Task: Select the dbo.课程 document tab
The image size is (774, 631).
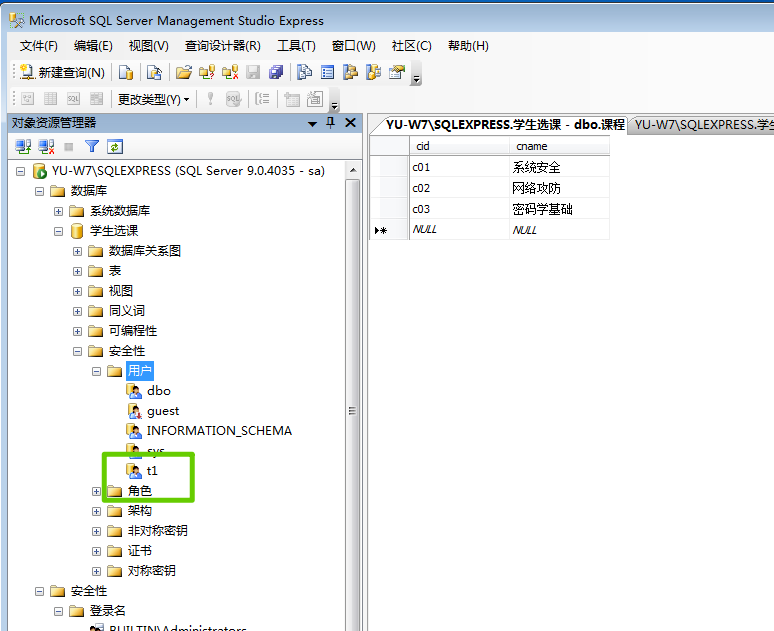Action: click(x=505, y=124)
